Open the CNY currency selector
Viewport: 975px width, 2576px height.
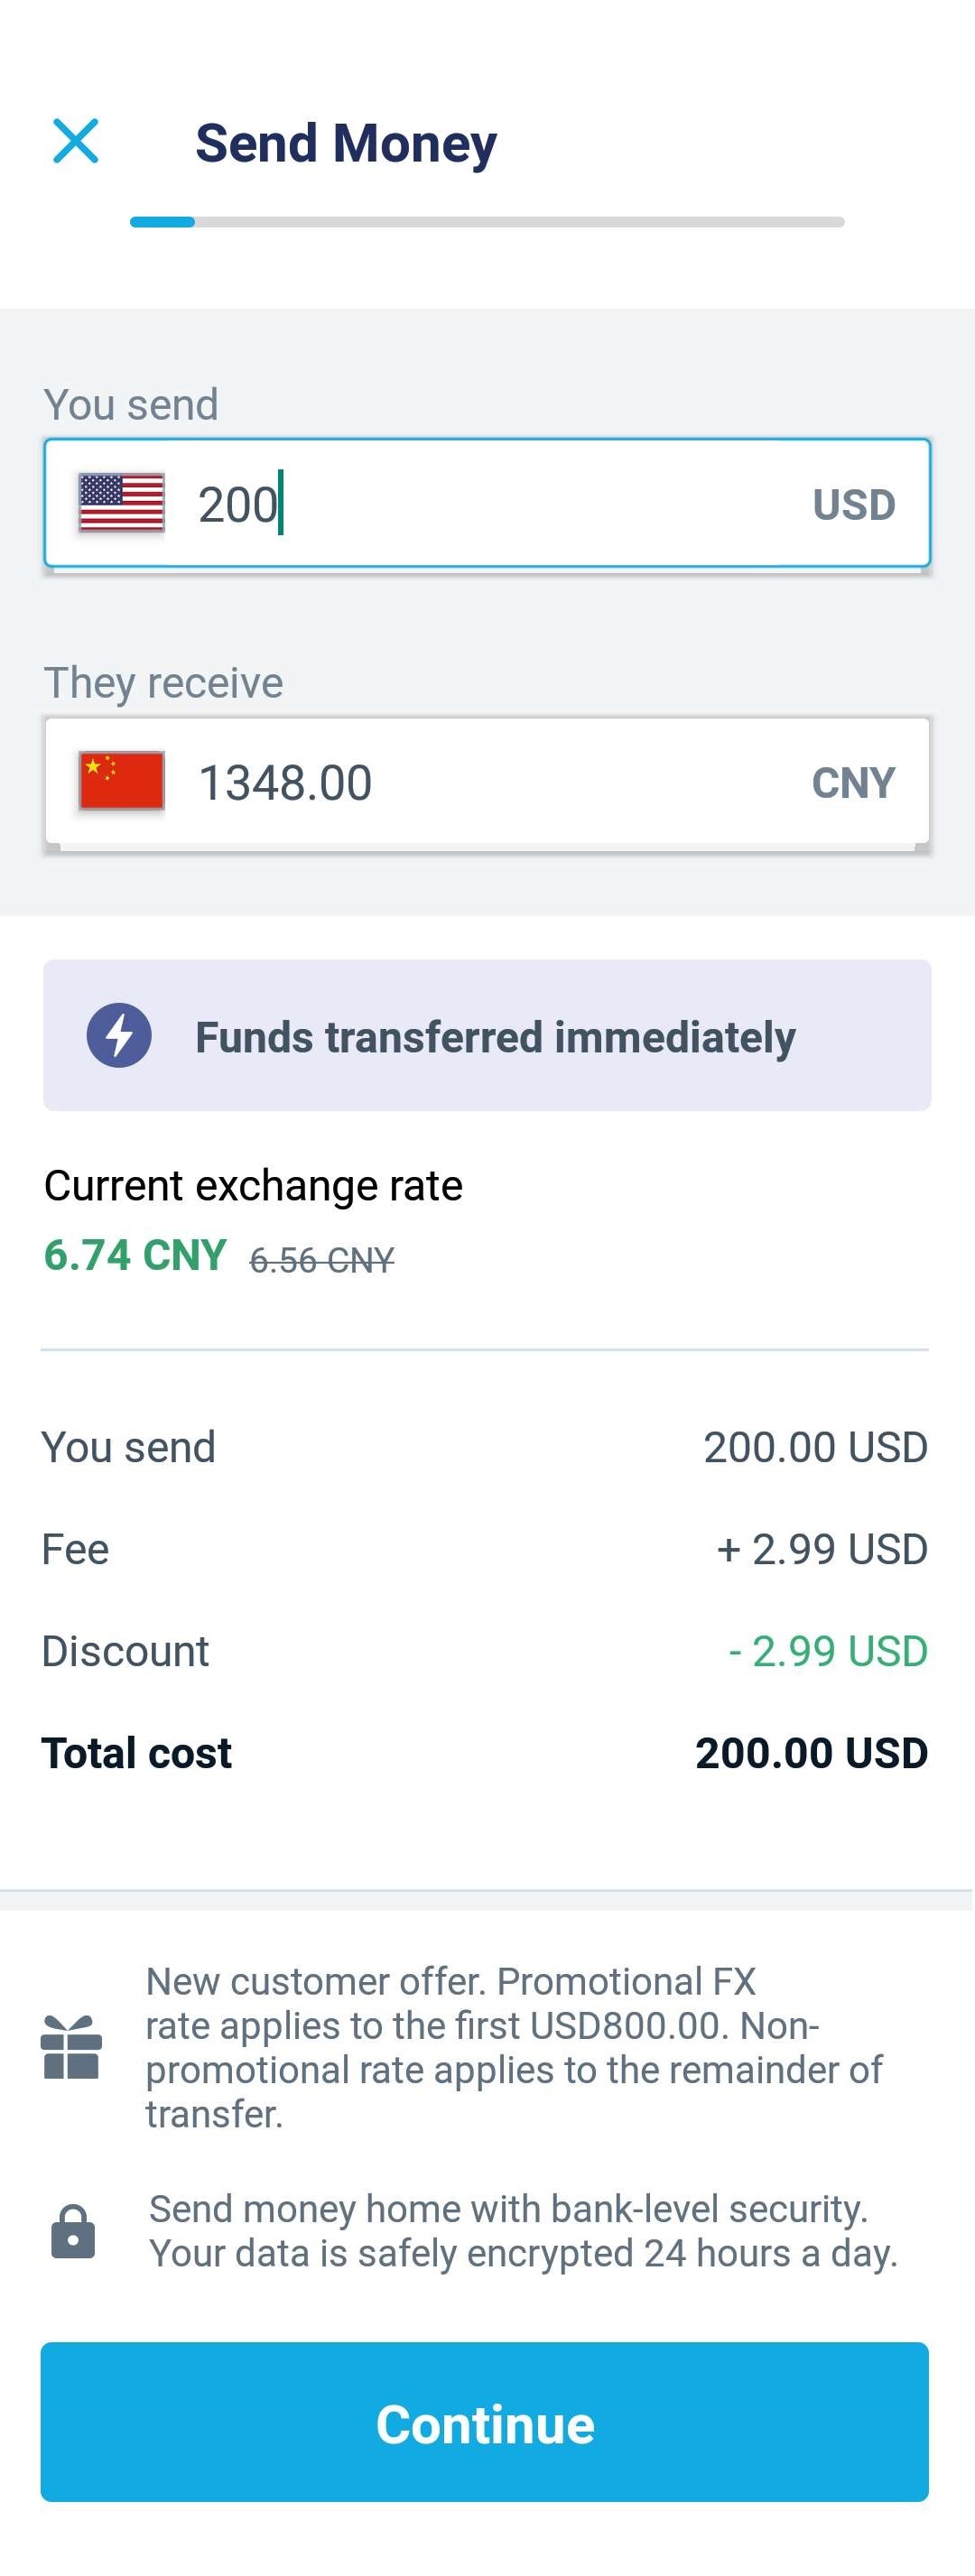pos(853,782)
